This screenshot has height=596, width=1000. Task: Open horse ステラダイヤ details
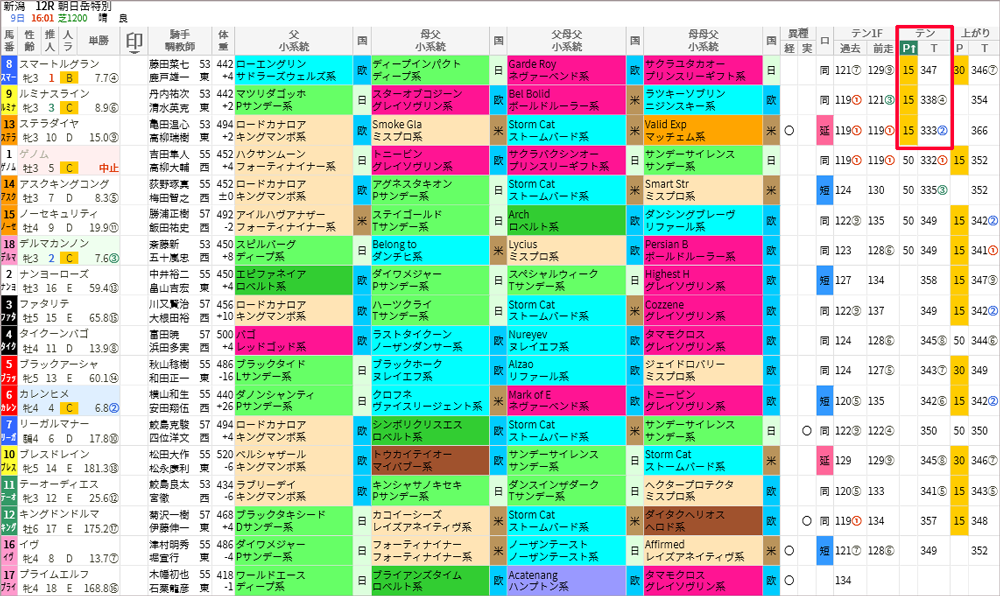pyautogui.click(x=49, y=124)
